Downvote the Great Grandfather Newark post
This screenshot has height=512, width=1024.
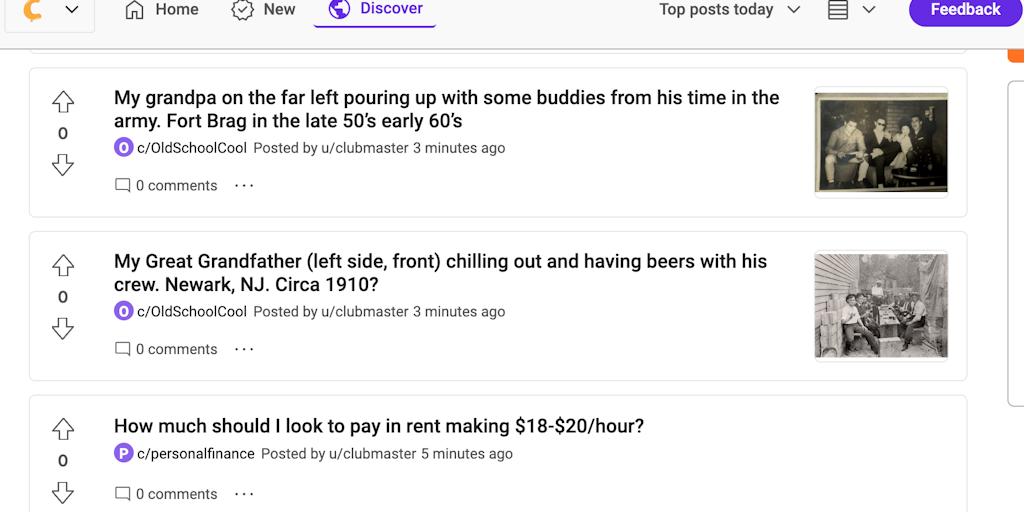pyautogui.click(x=63, y=329)
